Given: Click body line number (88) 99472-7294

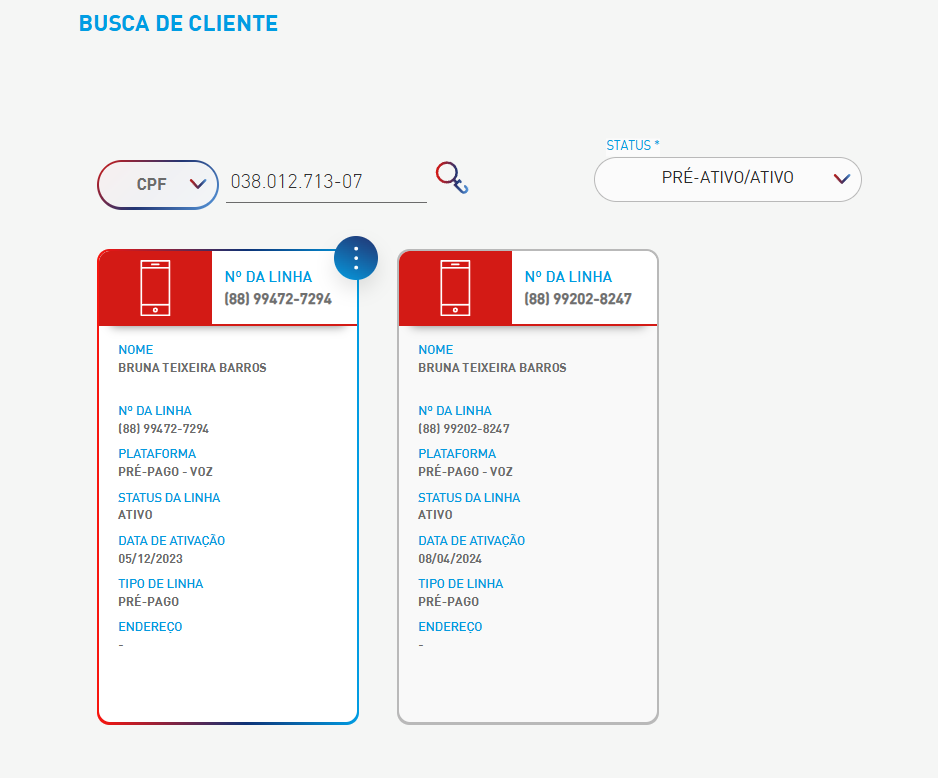Looking at the screenshot, I should pos(163,429).
